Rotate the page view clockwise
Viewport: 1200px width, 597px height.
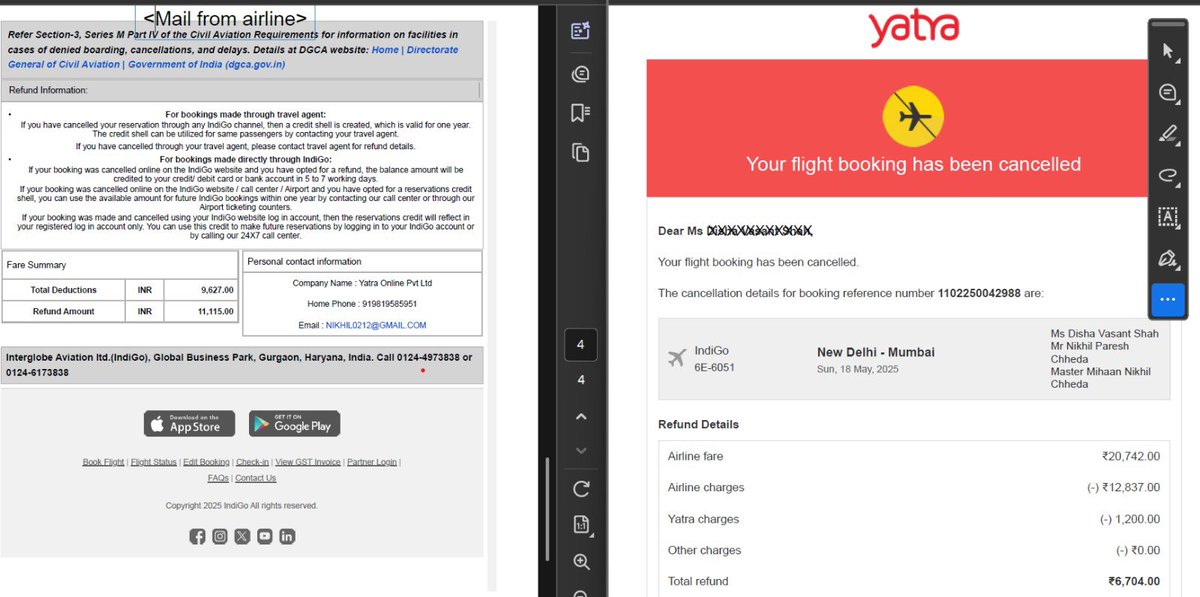pos(581,489)
